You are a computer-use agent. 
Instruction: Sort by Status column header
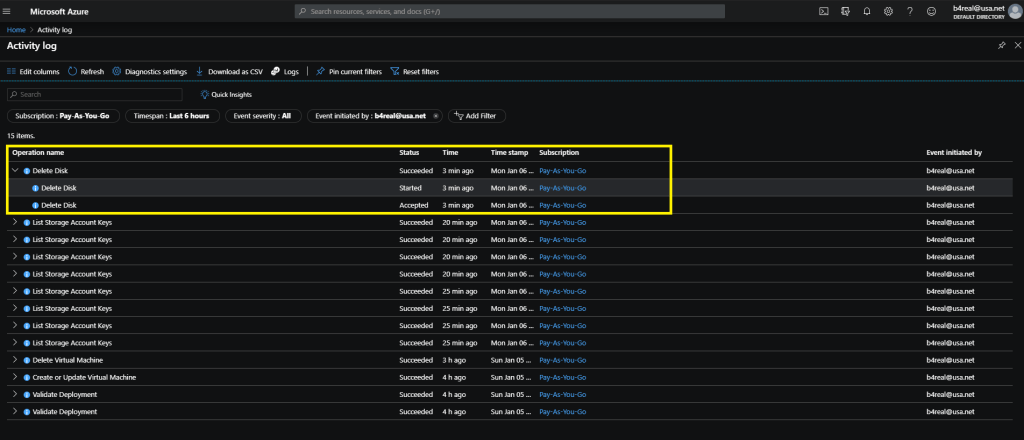click(409, 153)
